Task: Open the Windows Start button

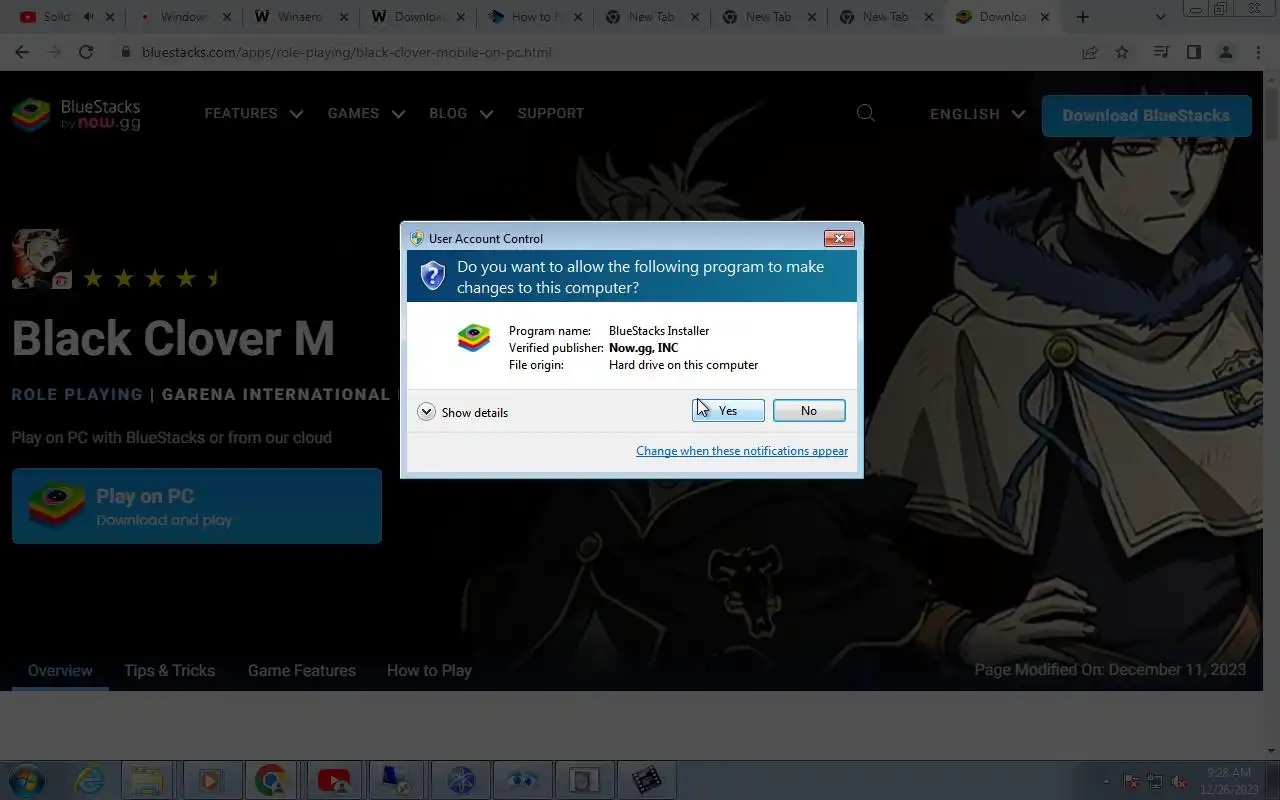Action: pos(25,780)
